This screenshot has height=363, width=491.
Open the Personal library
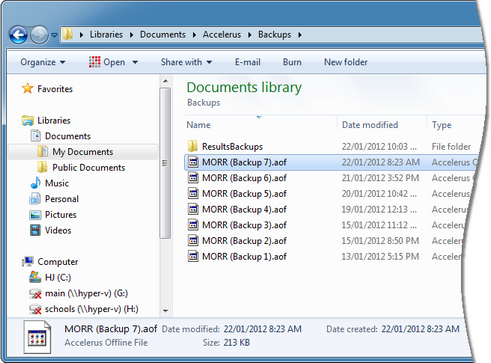click(x=62, y=199)
